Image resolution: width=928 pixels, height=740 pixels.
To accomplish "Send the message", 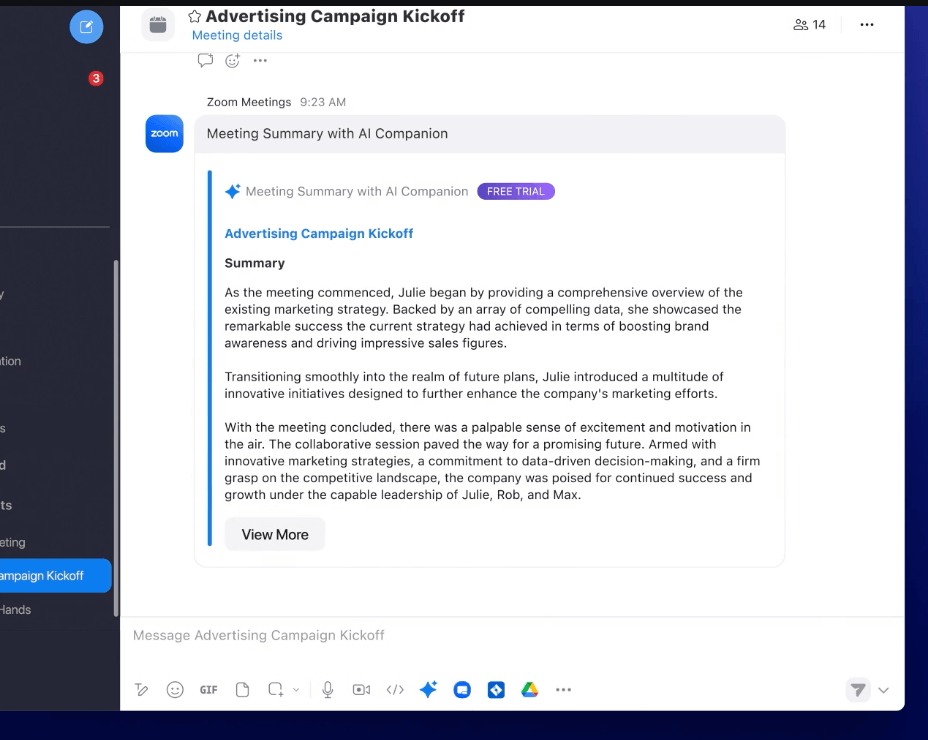I will click(858, 690).
